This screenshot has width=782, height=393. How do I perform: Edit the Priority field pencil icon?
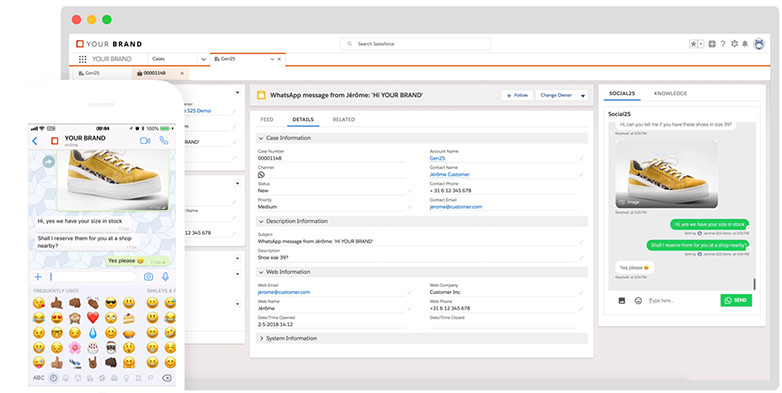[x=409, y=207]
